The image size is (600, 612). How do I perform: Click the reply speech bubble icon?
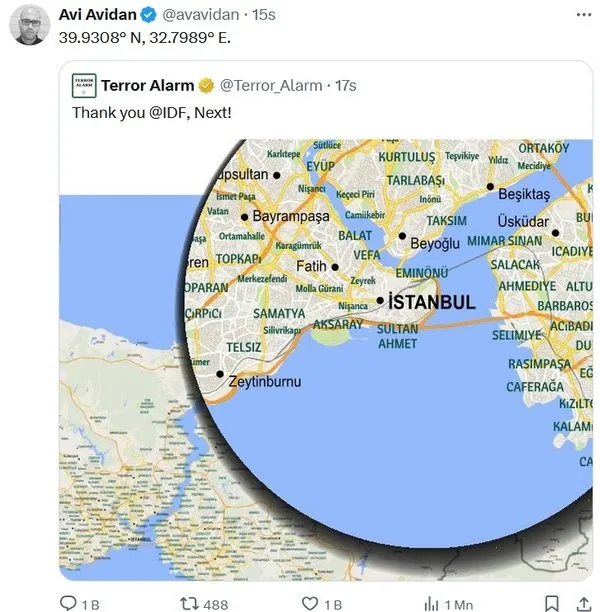[x=69, y=603]
